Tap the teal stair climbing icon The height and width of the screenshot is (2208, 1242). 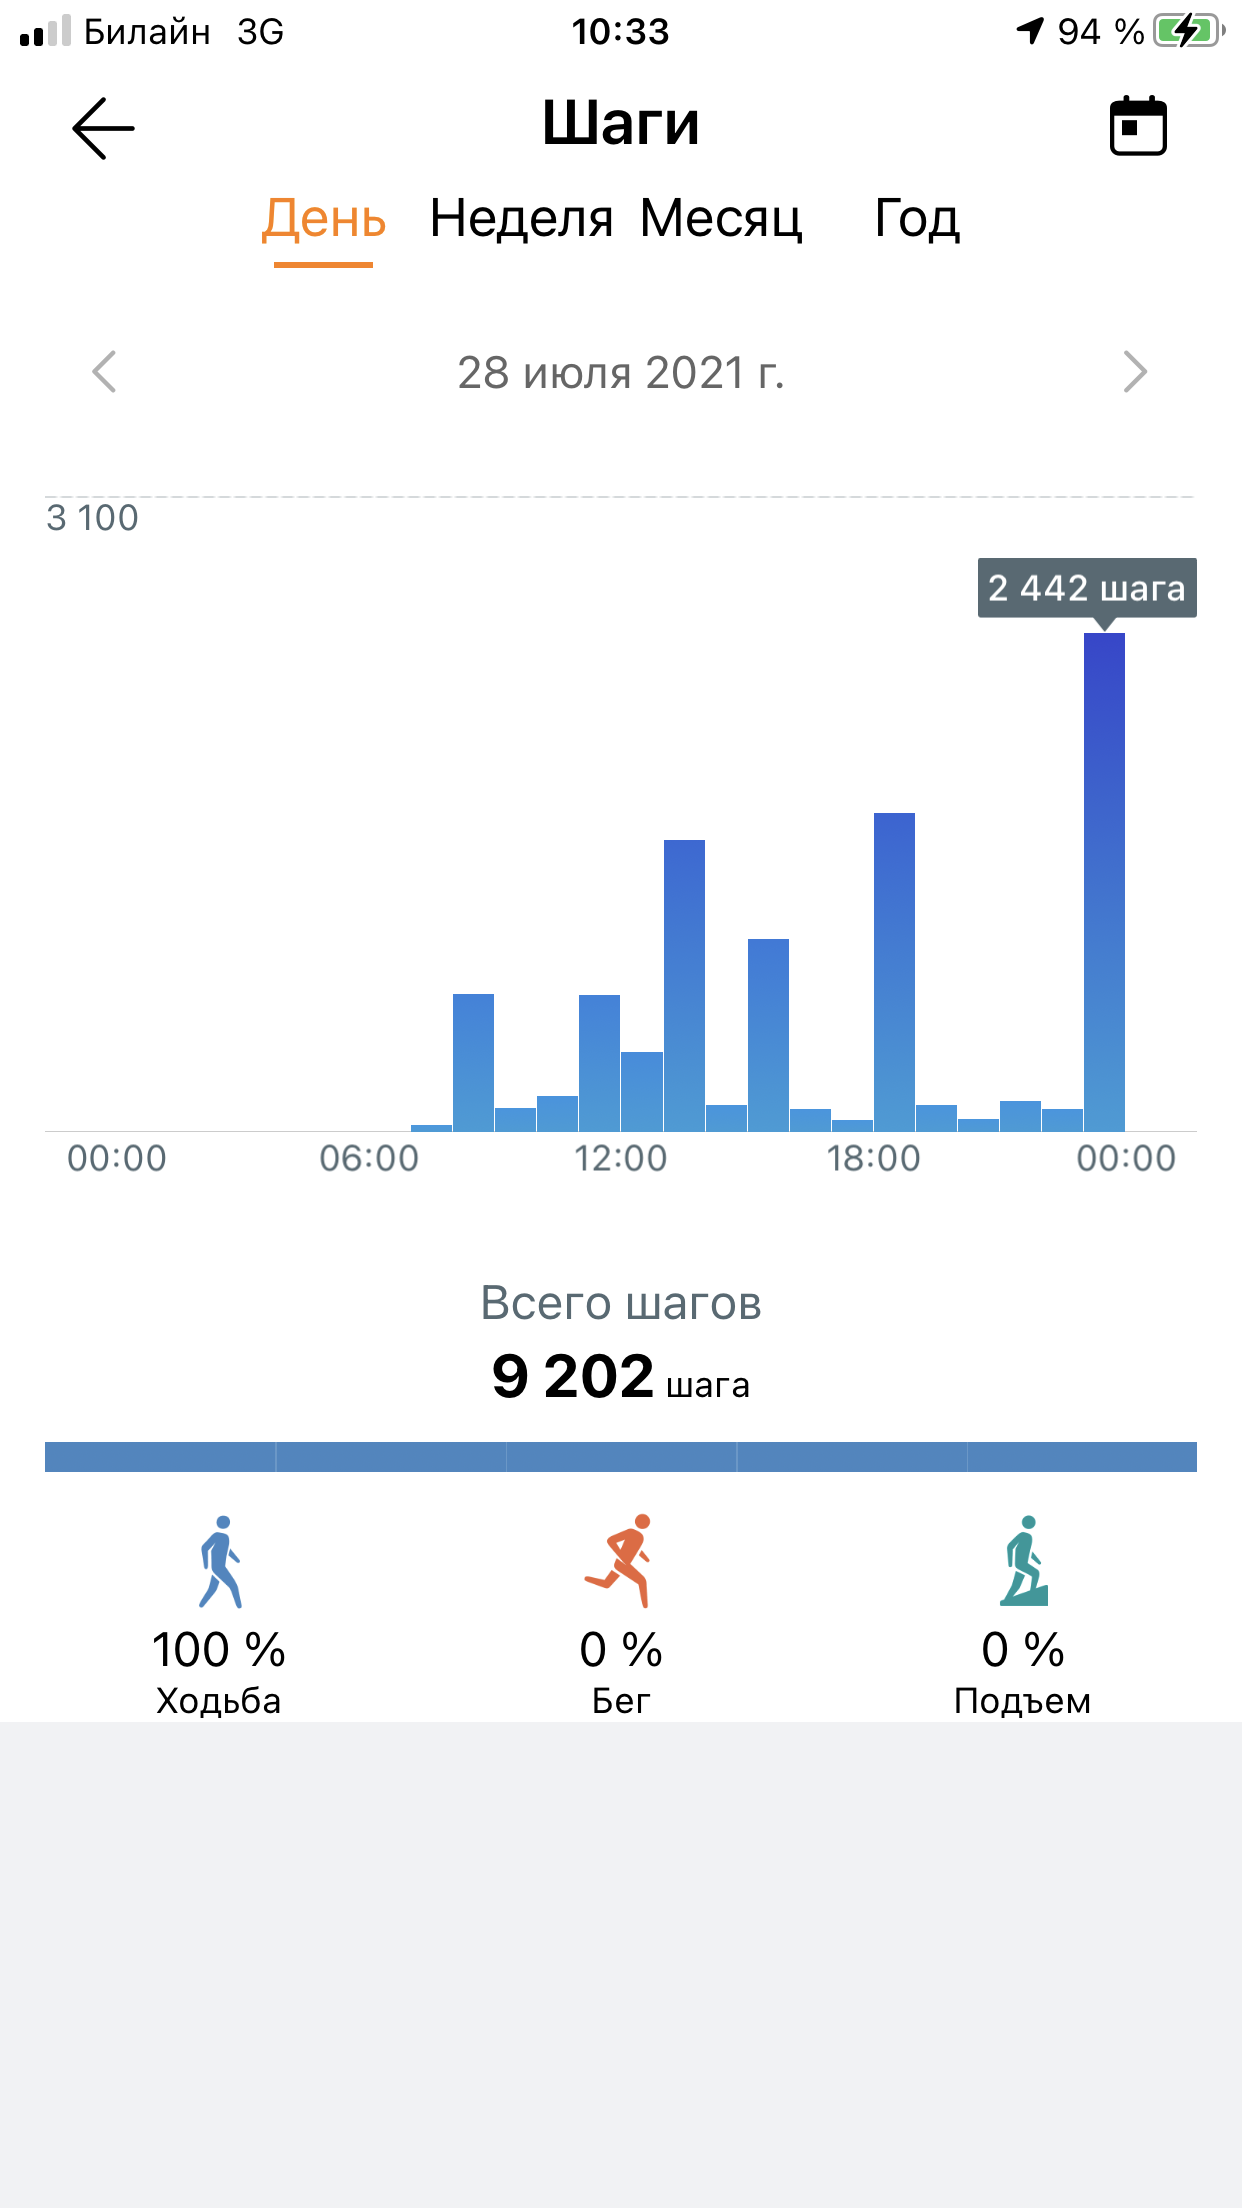[1024, 1561]
